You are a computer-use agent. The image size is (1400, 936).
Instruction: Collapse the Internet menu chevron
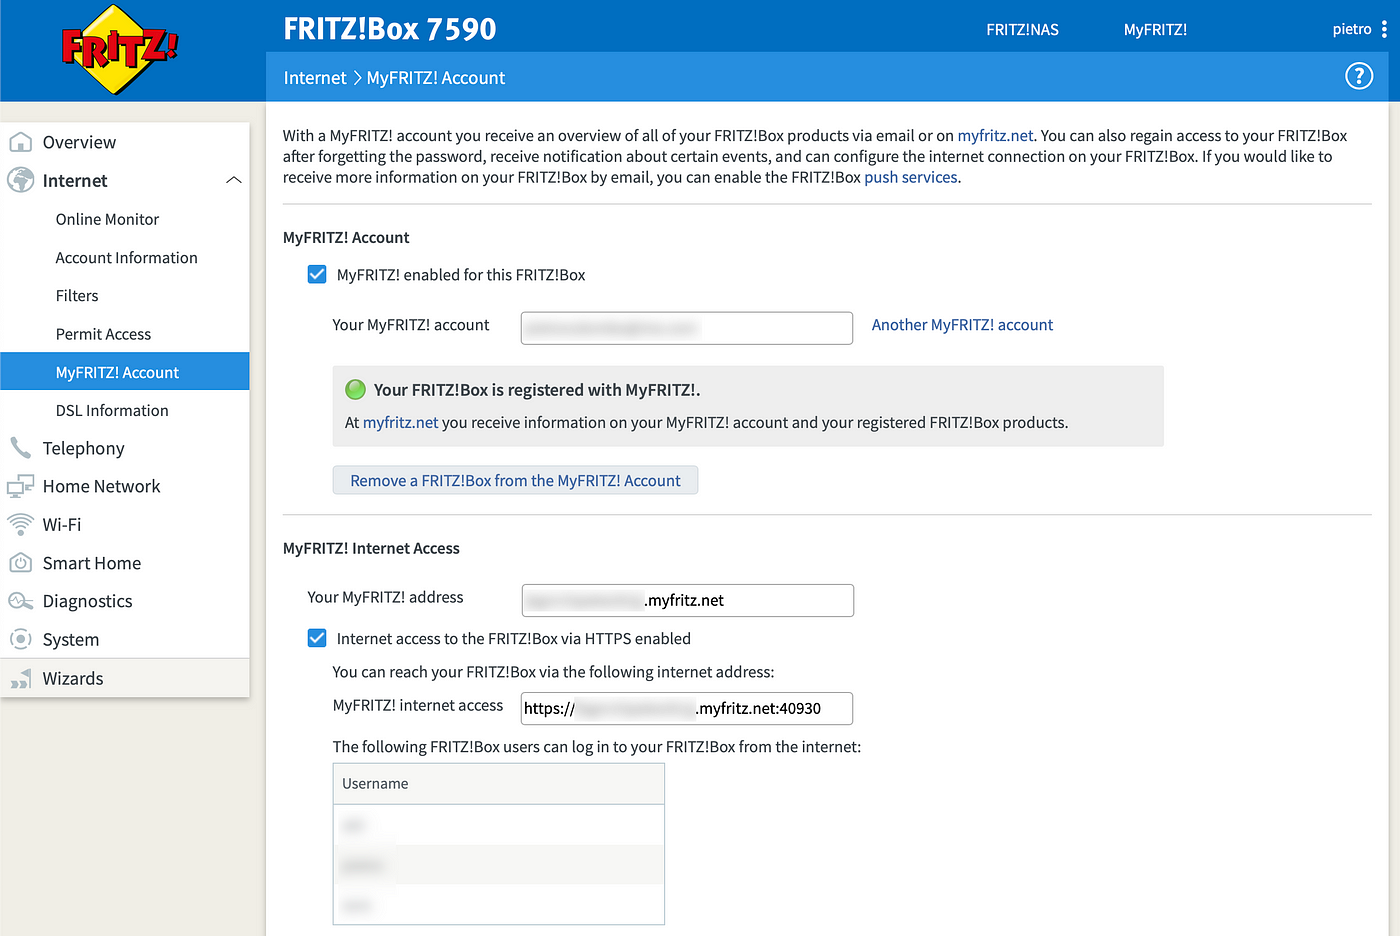point(234,181)
